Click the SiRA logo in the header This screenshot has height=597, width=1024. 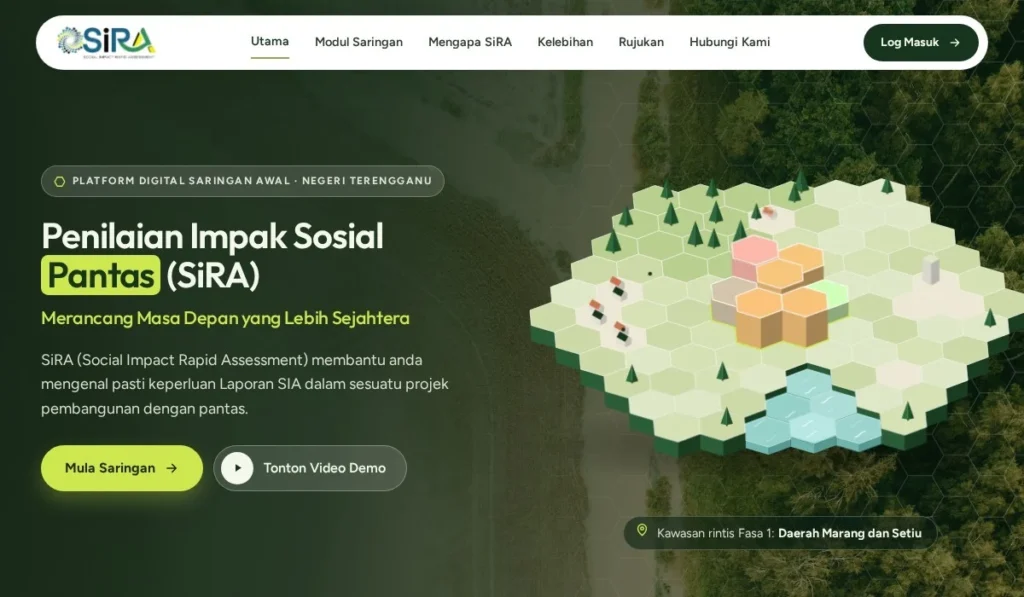coord(106,42)
